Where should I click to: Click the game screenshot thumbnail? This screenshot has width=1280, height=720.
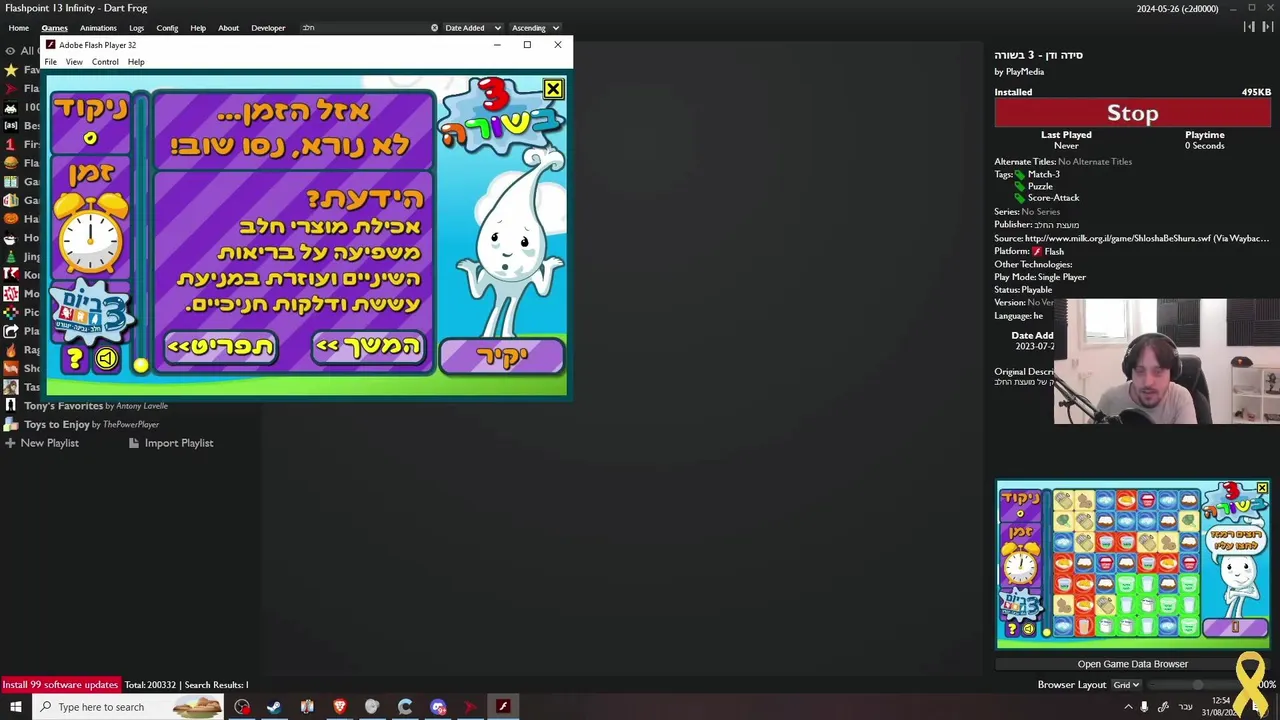pos(1132,564)
